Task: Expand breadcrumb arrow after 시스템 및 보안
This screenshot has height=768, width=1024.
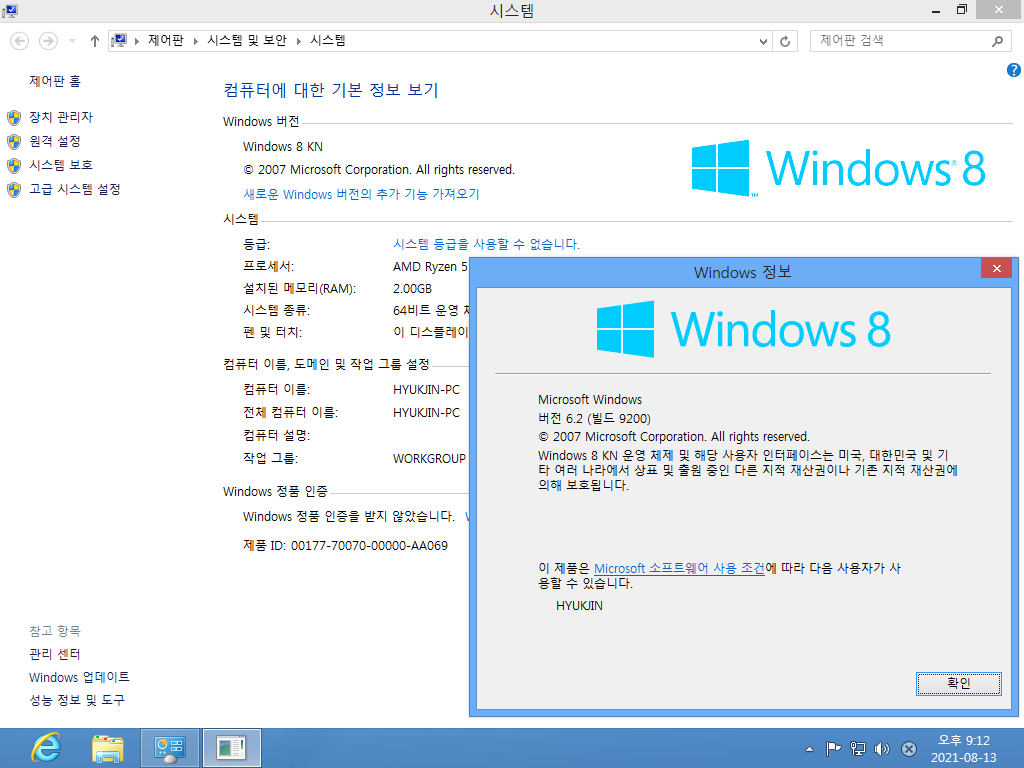Action: pyautogui.click(x=298, y=41)
